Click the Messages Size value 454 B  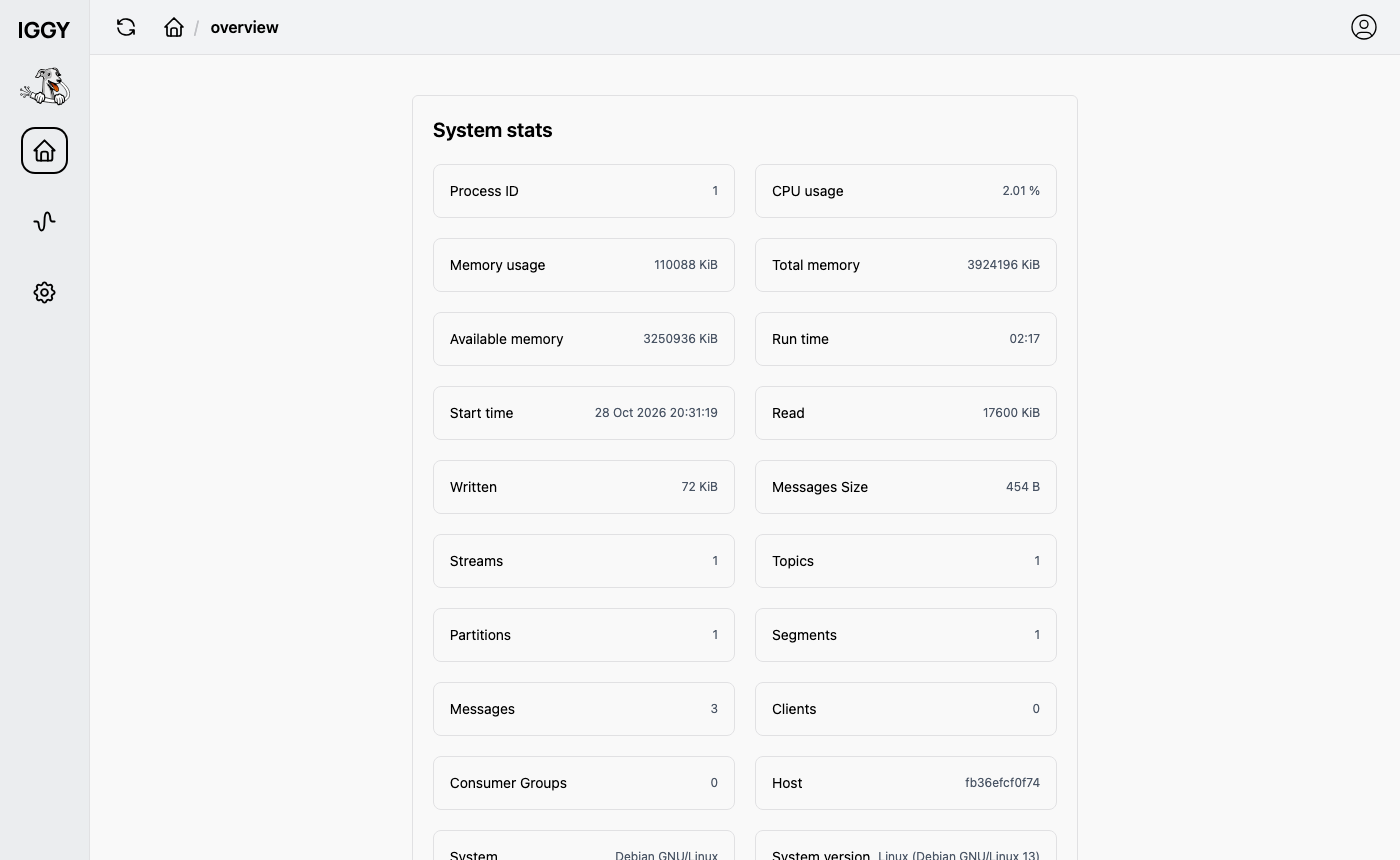[1023, 487]
